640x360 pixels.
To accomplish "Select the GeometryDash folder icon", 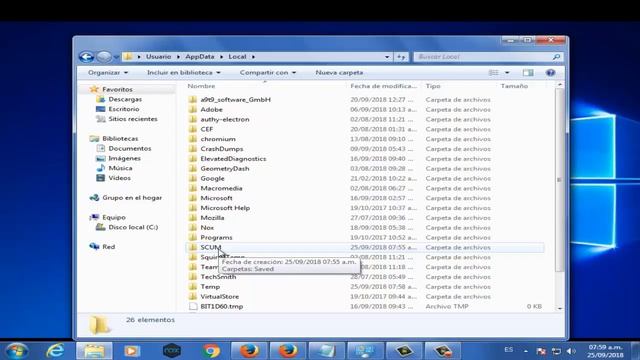I will point(193,168).
